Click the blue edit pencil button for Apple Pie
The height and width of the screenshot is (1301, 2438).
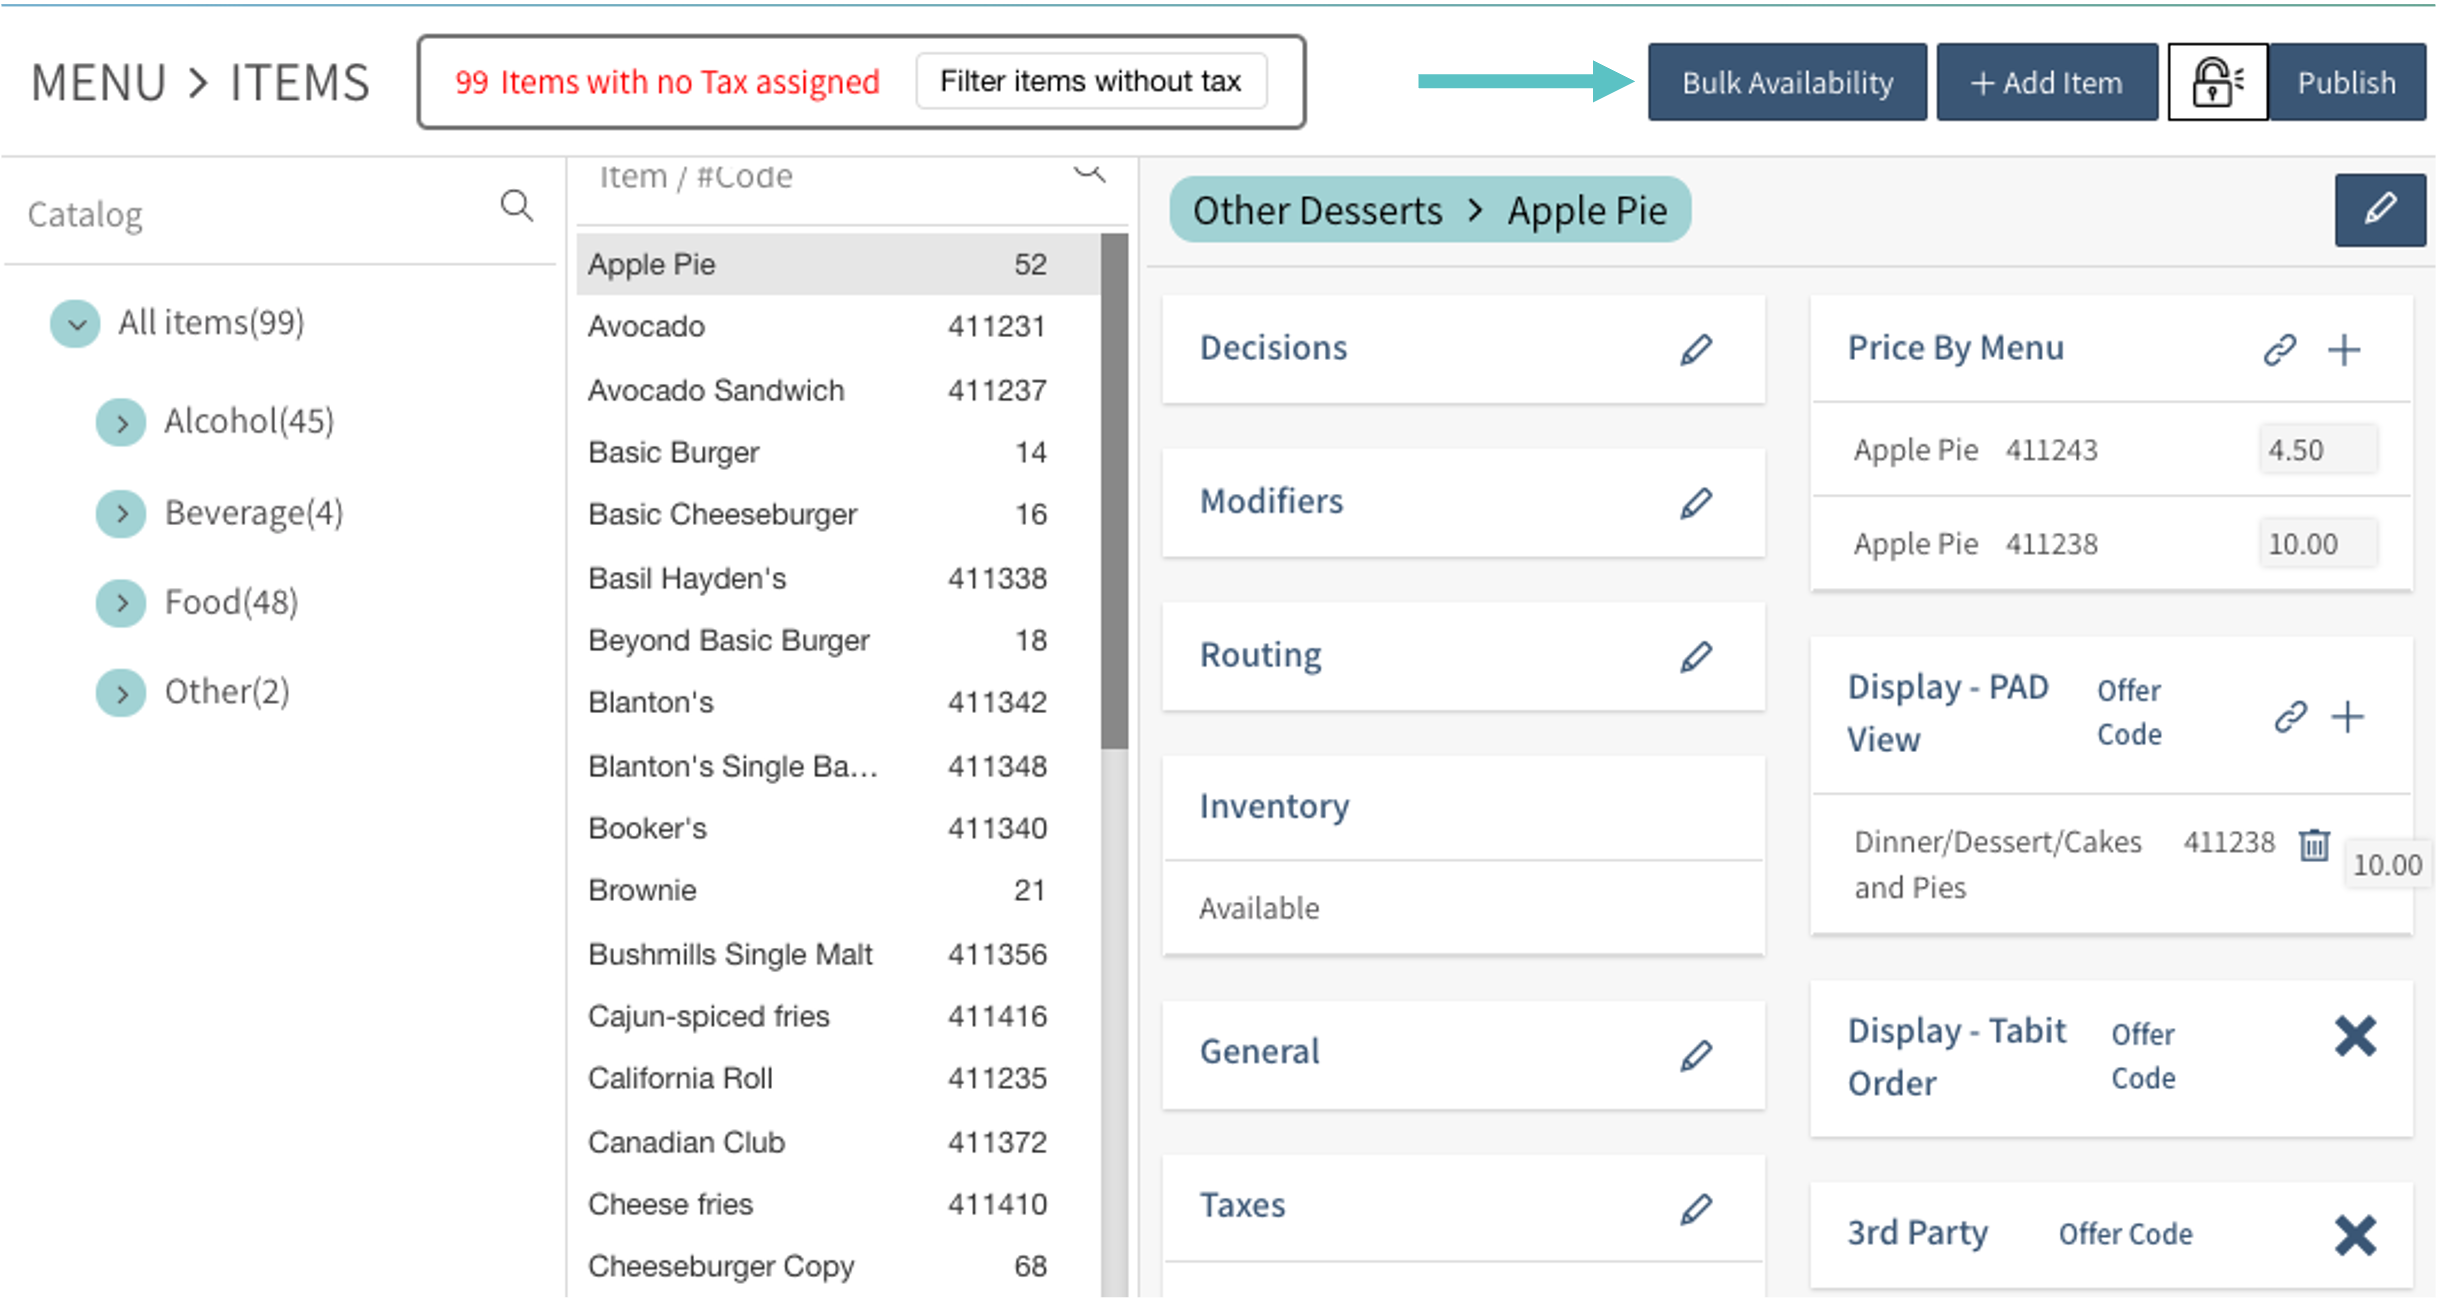tap(2379, 209)
